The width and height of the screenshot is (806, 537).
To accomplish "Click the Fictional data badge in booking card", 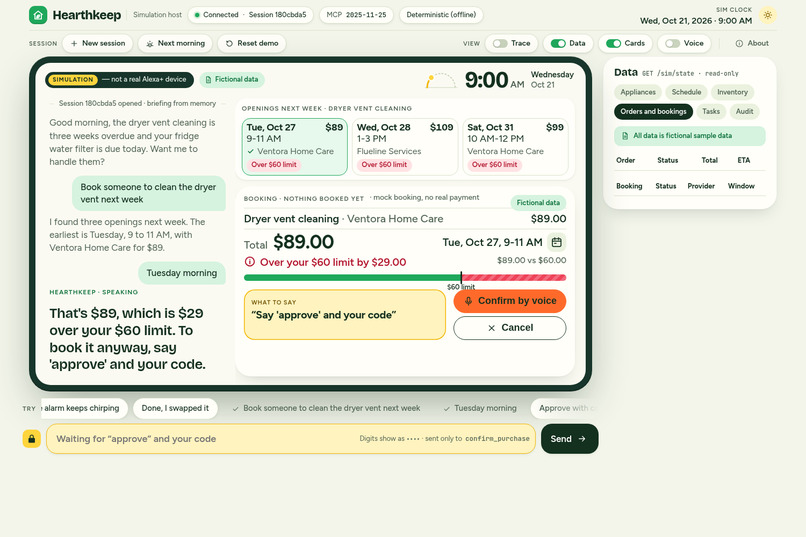I will tap(538, 202).
